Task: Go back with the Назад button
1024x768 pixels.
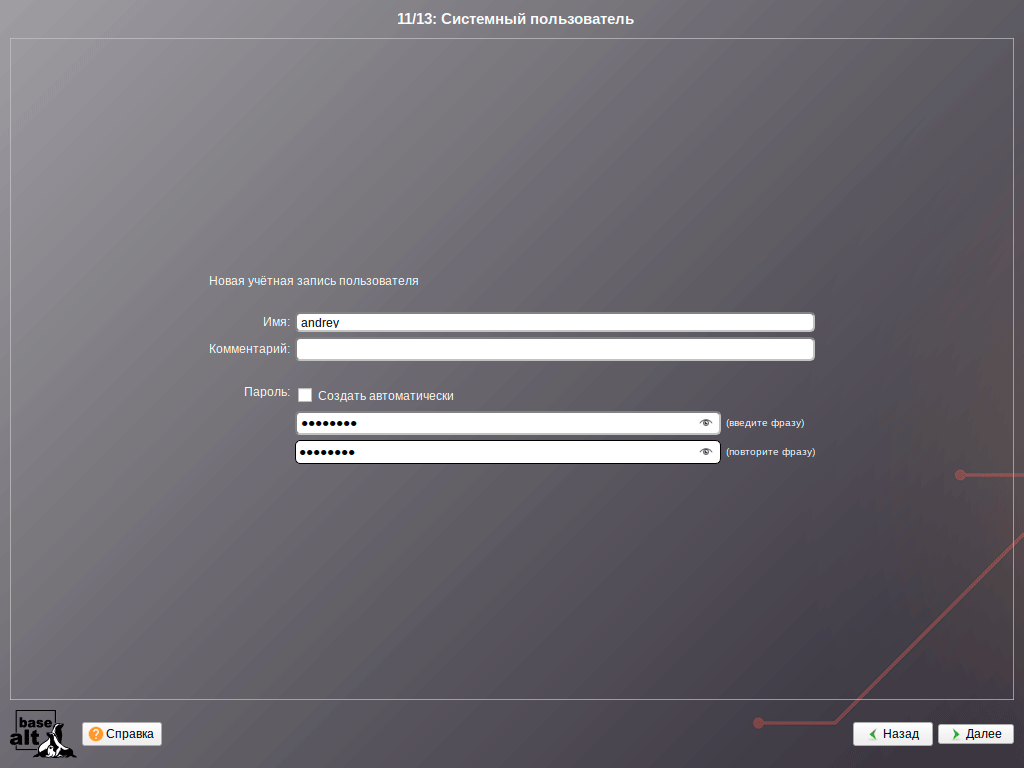Action: click(893, 734)
